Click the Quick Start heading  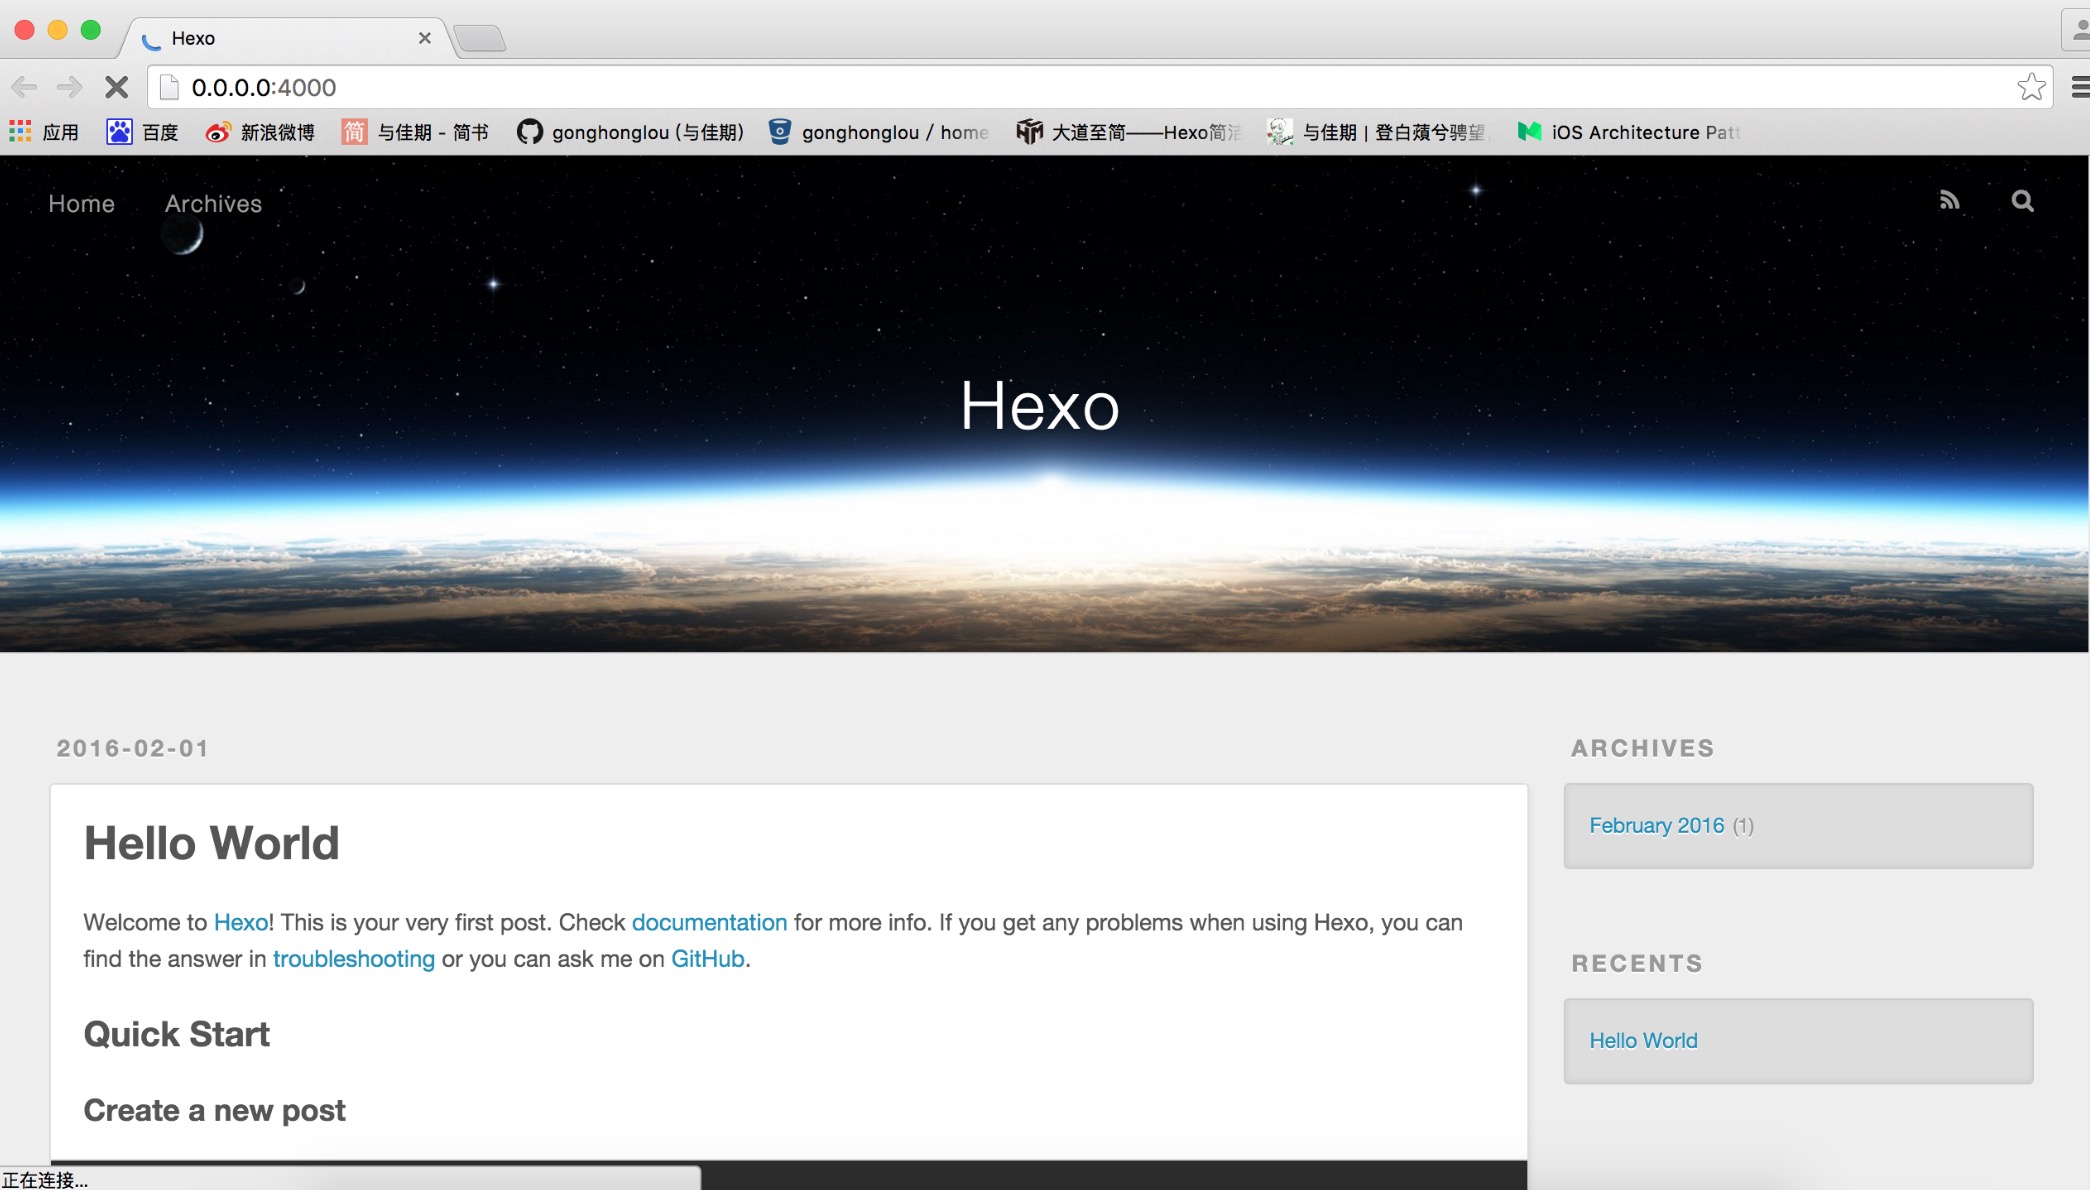click(x=177, y=1034)
